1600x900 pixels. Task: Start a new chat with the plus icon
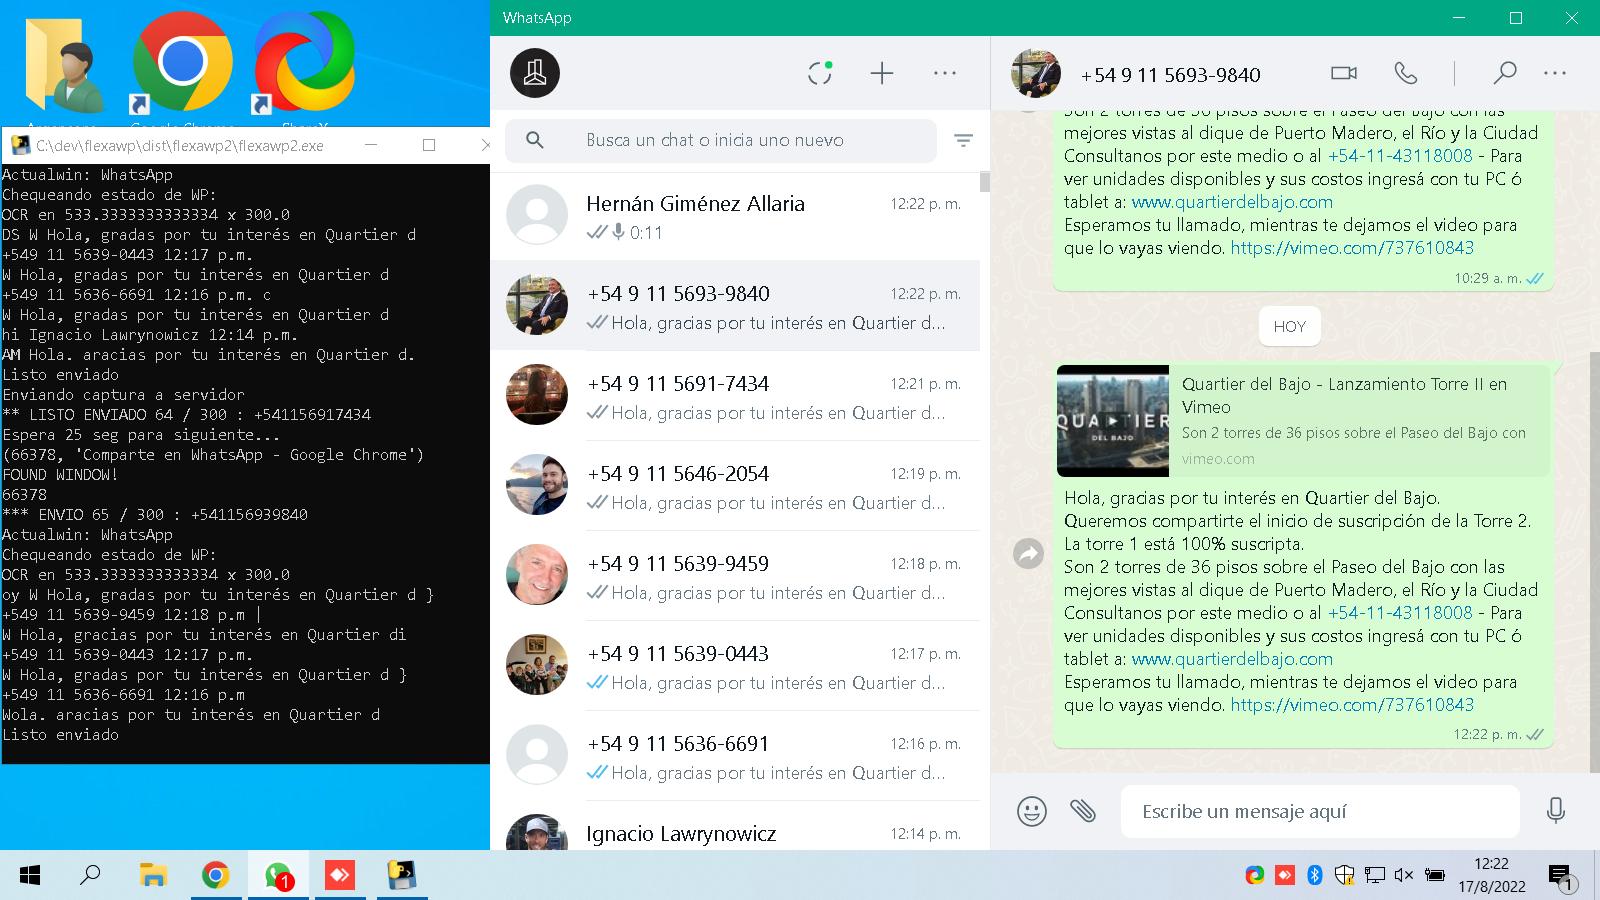coord(882,73)
